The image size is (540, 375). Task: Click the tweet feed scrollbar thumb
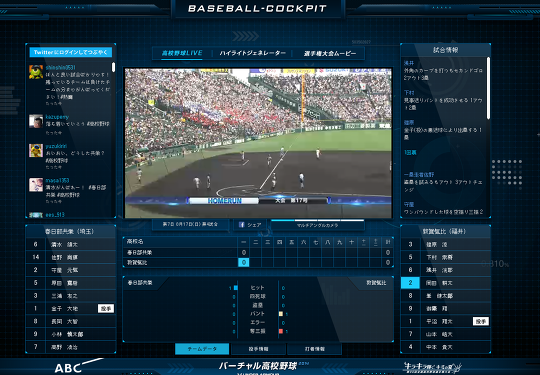[x=114, y=67]
